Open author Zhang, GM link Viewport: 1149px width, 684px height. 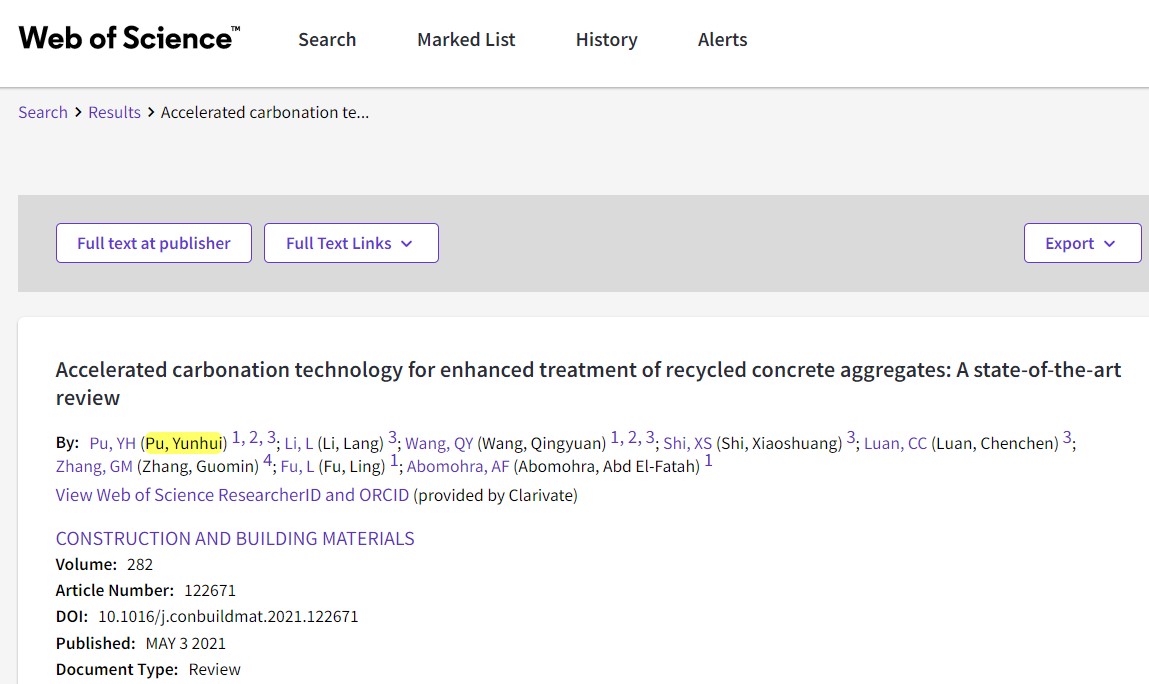pos(94,466)
